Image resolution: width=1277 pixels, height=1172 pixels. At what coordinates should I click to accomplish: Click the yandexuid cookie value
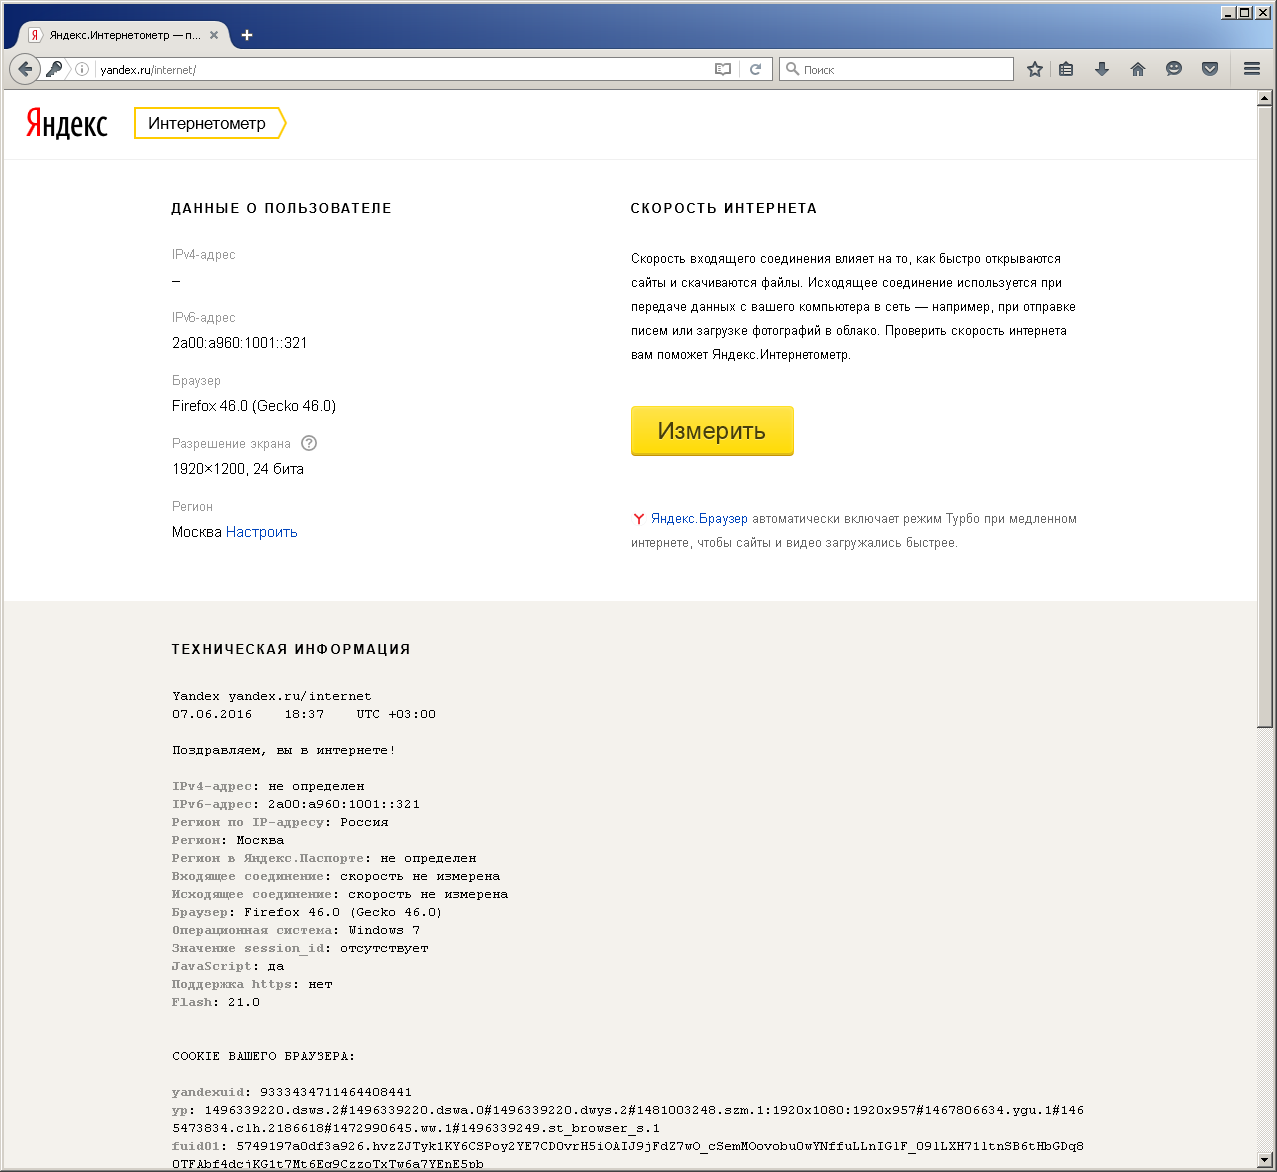point(336,1092)
